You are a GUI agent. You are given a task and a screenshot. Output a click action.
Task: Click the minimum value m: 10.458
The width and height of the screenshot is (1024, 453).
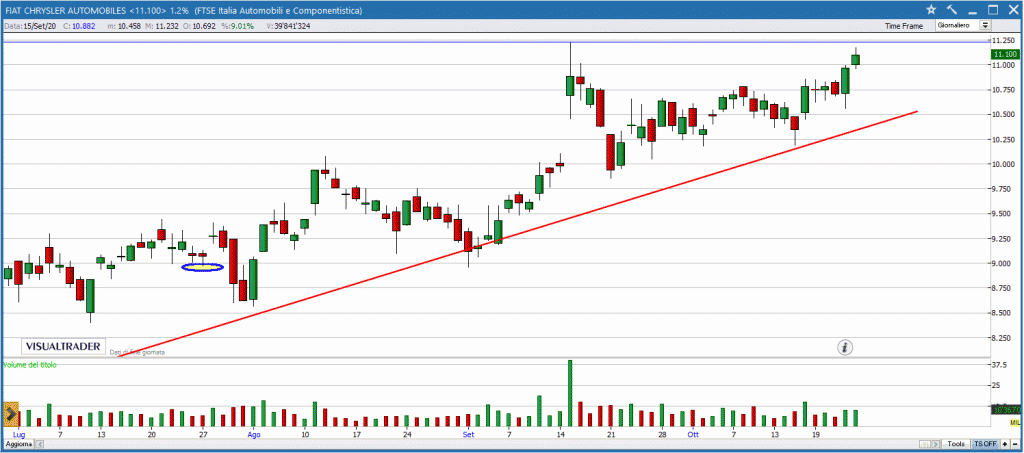click(122, 25)
